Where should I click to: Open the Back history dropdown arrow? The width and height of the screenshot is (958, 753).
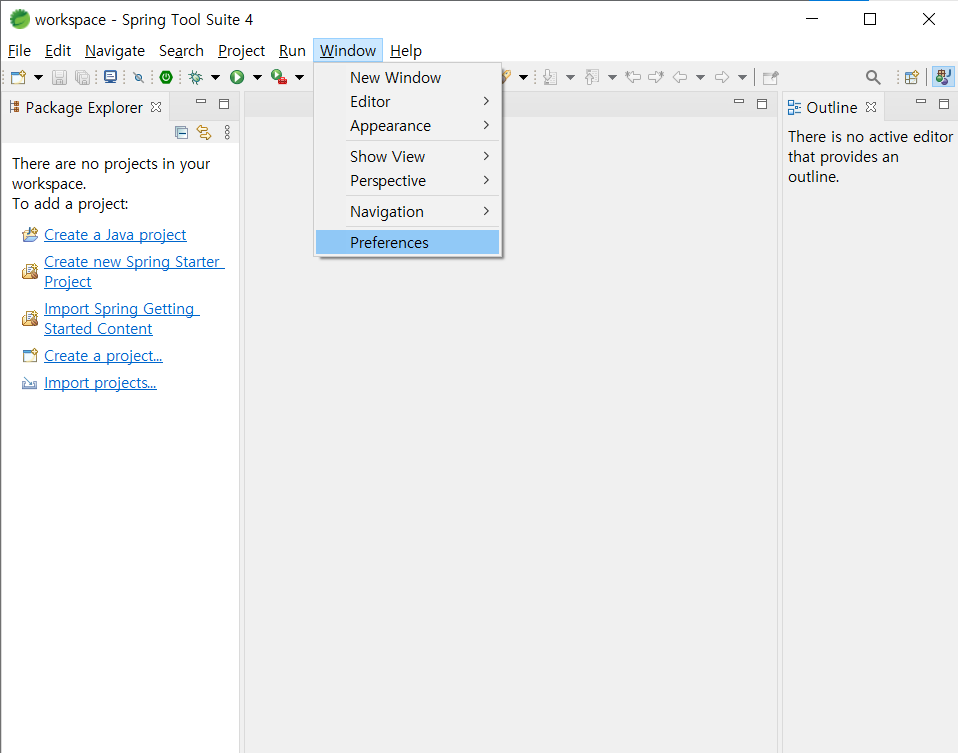pos(700,77)
